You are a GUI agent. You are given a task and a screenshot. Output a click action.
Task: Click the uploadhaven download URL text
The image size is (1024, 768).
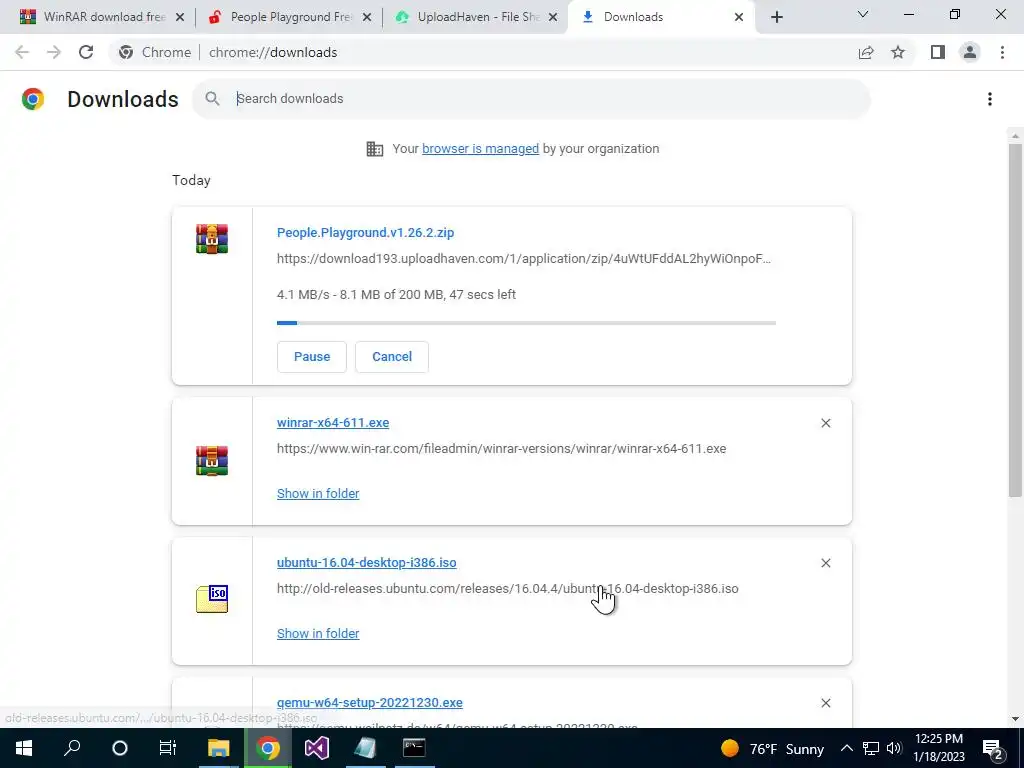pos(523,259)
